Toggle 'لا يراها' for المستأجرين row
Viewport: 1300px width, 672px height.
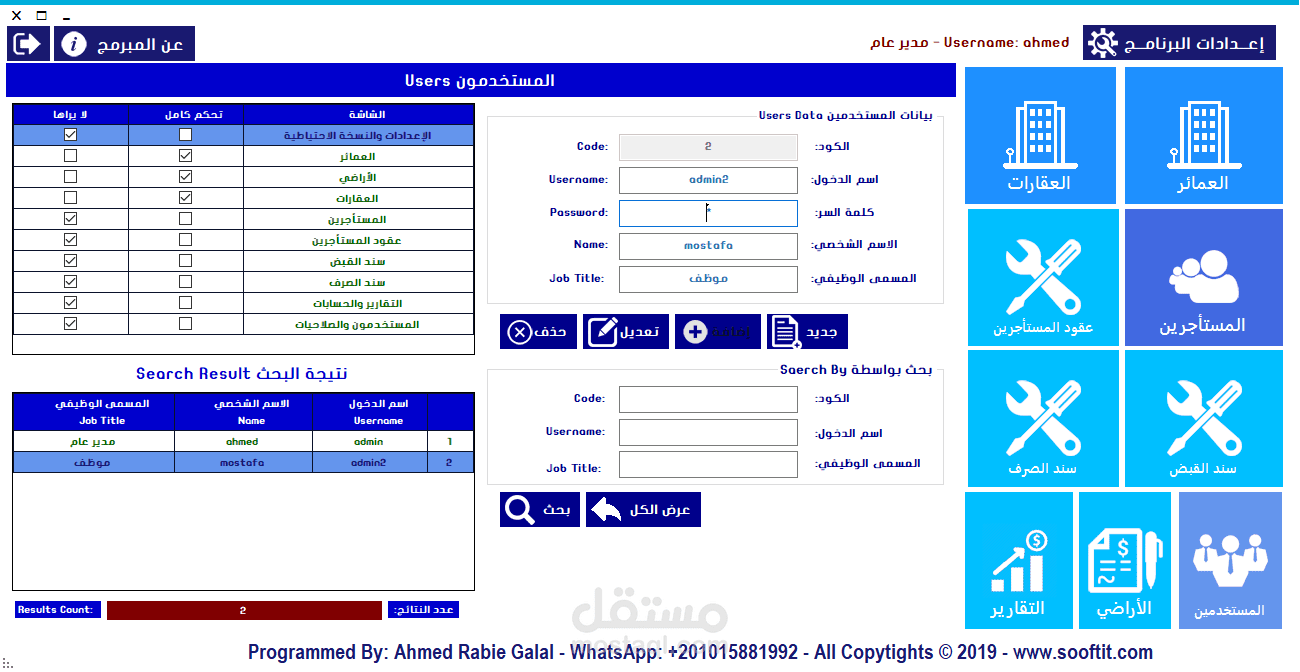(70, 219)
